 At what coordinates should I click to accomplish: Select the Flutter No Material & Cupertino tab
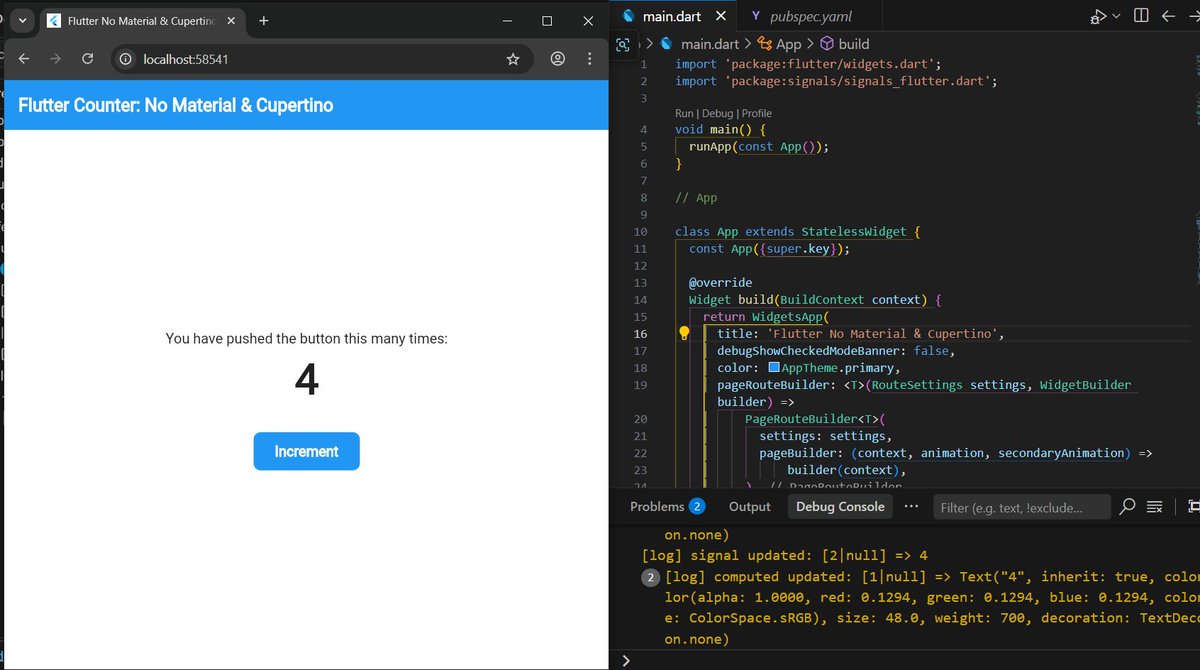140,21
